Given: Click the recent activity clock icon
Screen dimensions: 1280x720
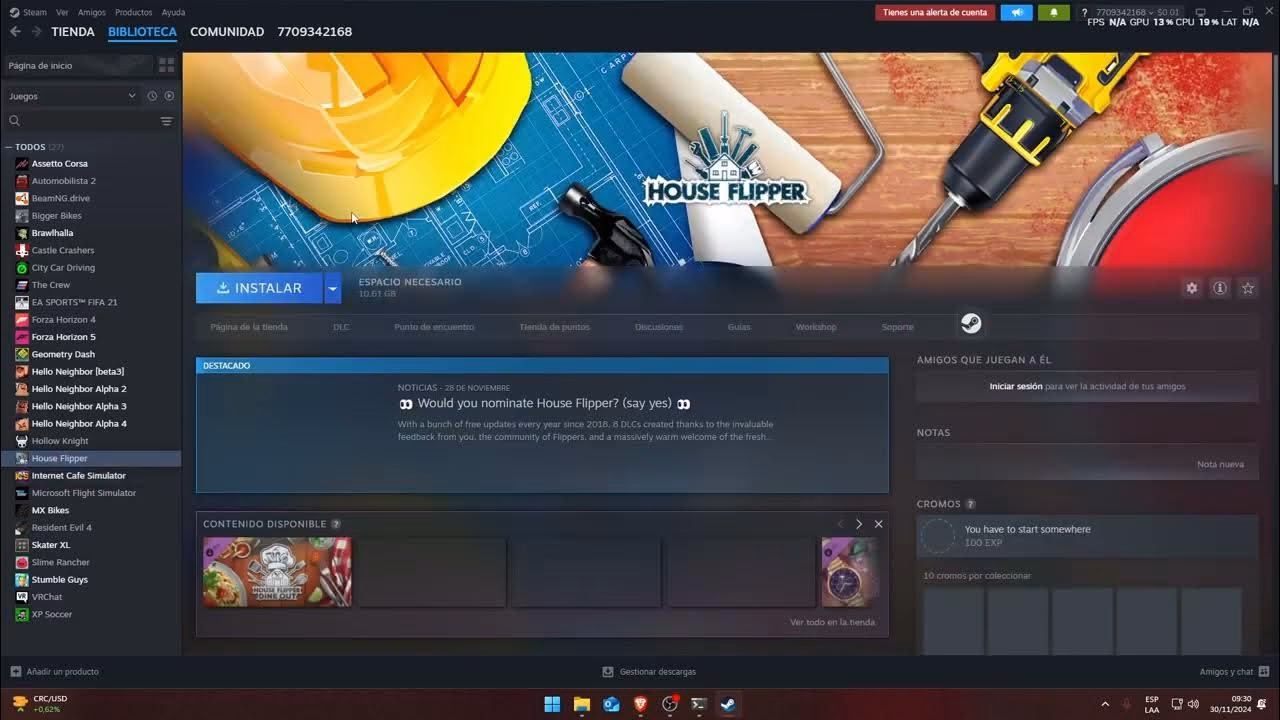Looking at the screenshot, I should [x=152, y=96].
